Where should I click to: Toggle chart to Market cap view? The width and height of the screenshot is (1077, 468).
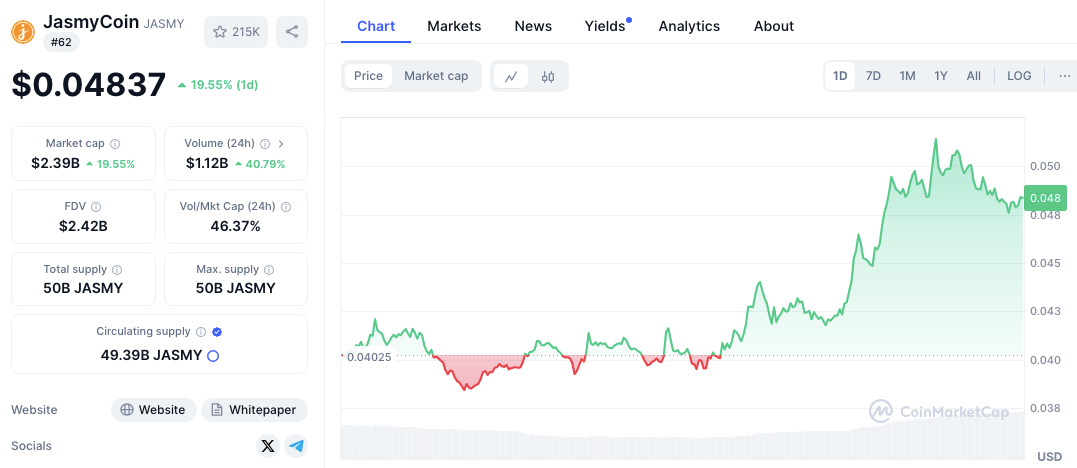click(x=436, y=76)
